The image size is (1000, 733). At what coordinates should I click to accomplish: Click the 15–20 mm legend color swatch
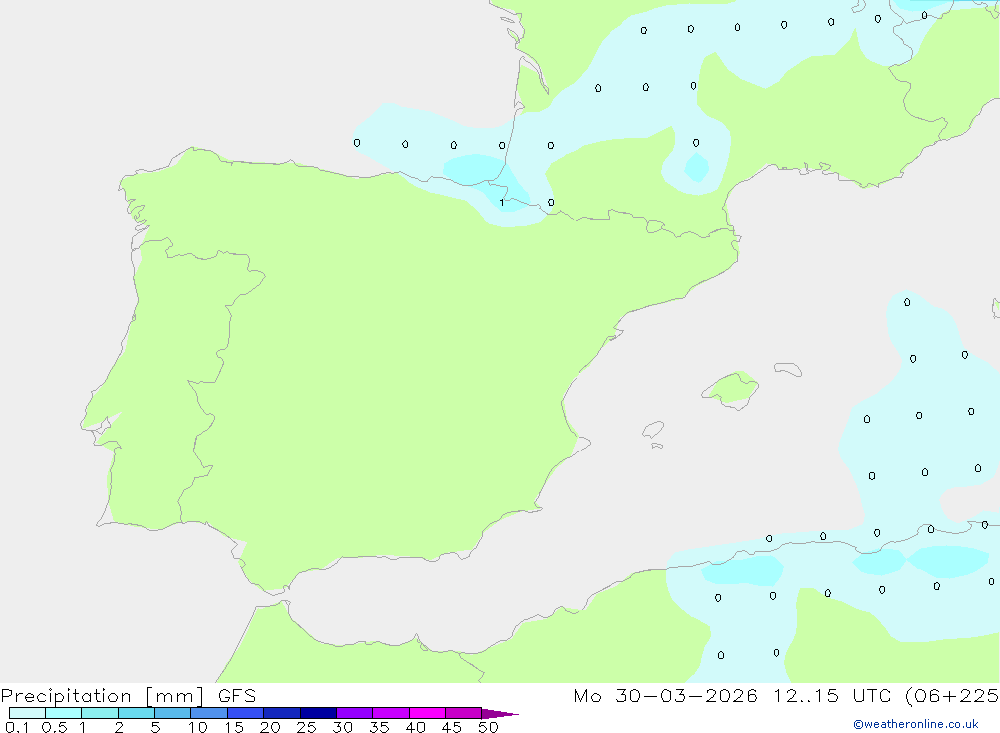[246, 713]
